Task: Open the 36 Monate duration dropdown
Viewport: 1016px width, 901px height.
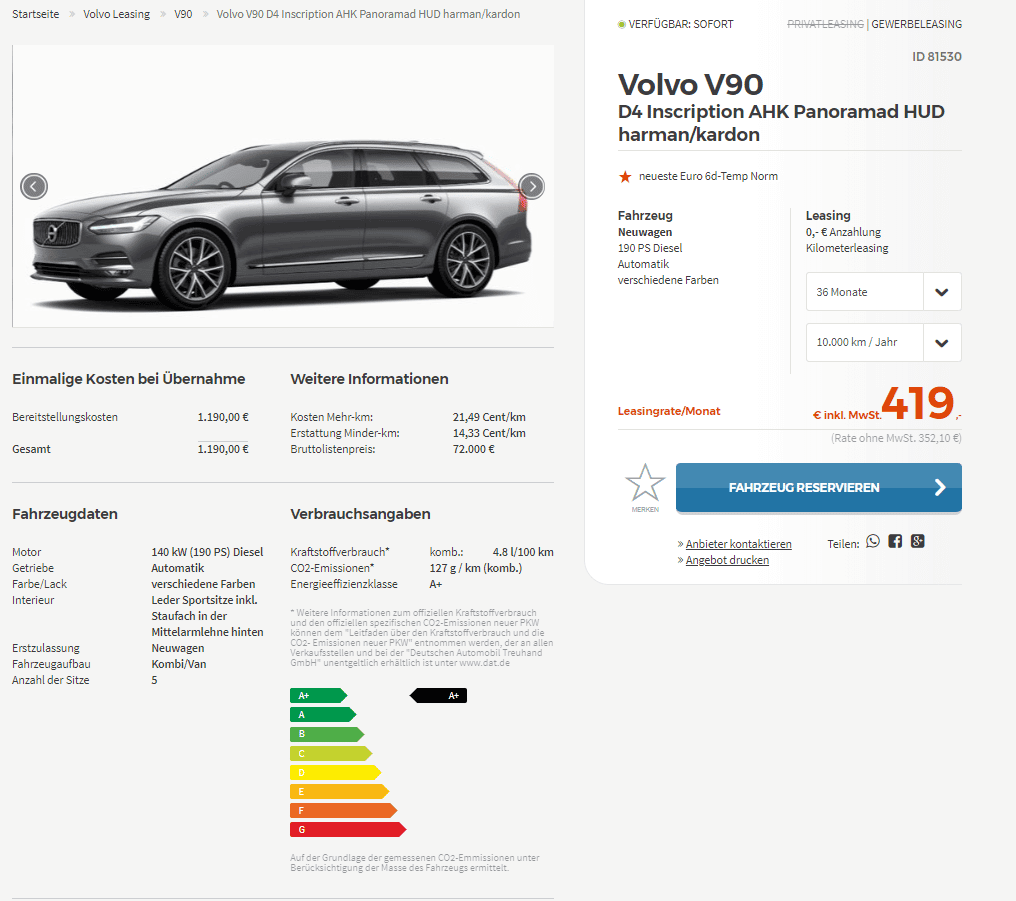Action: coord(883,291)
